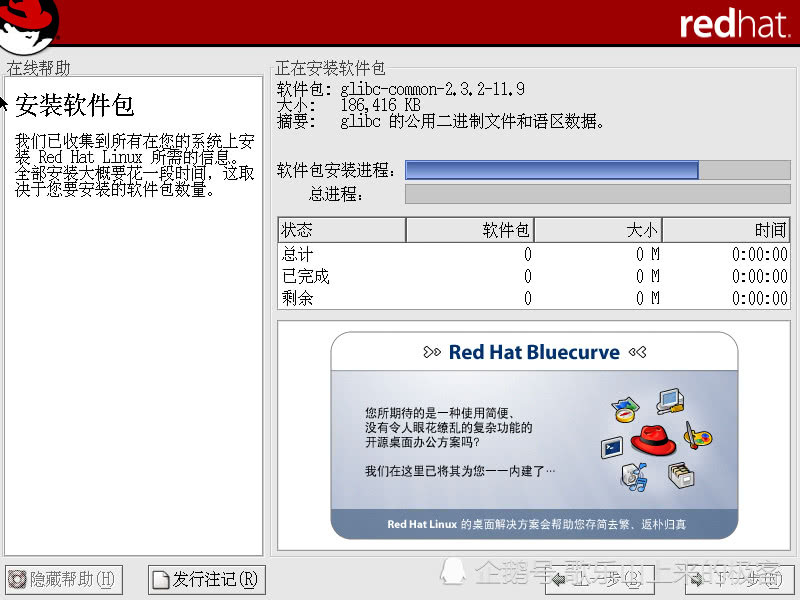Select the 总计 row label
800x600 pixels.
click(297, 254)
